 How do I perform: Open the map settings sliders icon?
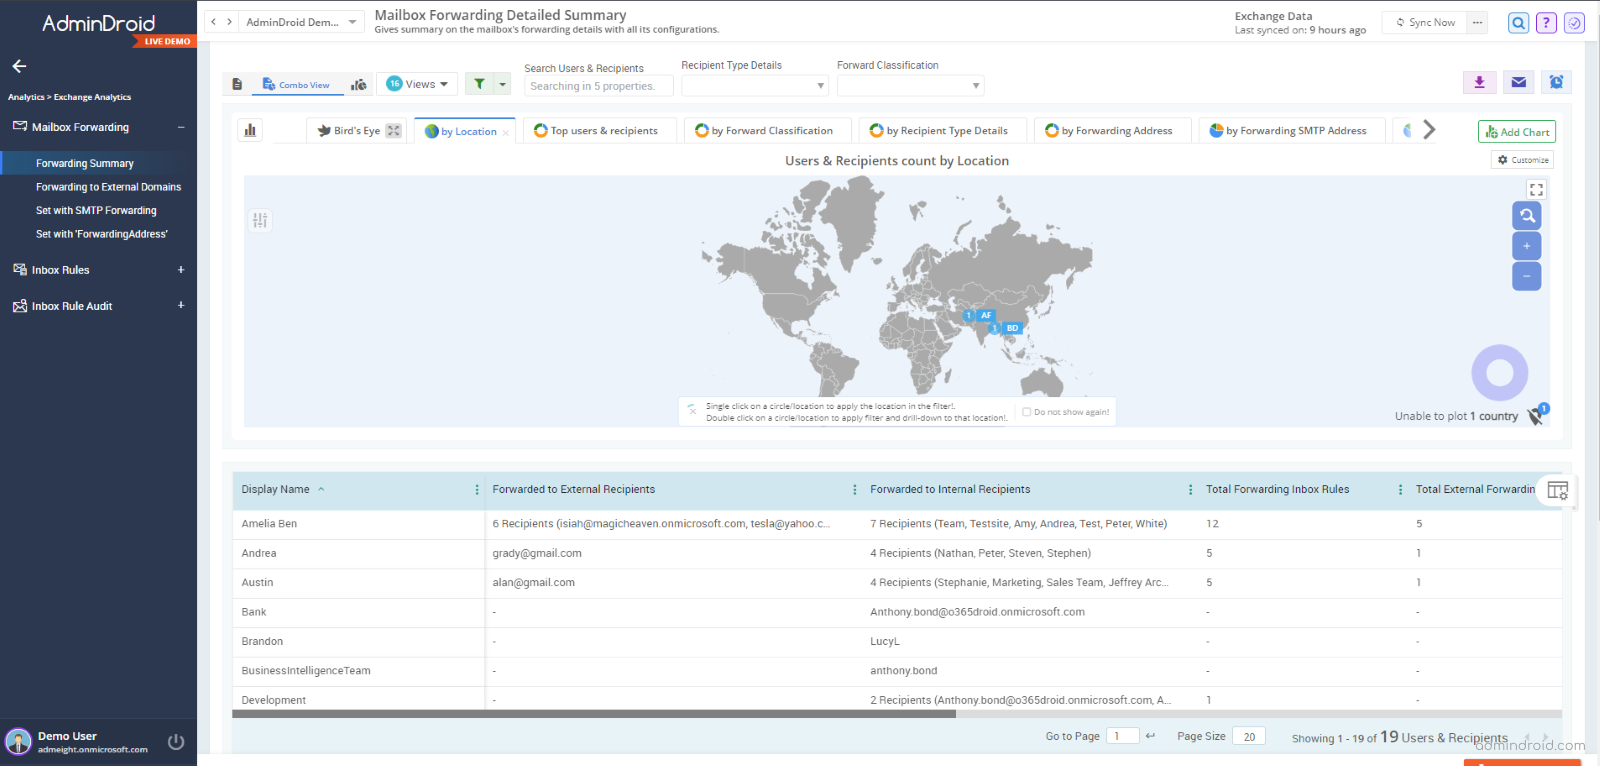pyautogui.click(x=260, y=220)
